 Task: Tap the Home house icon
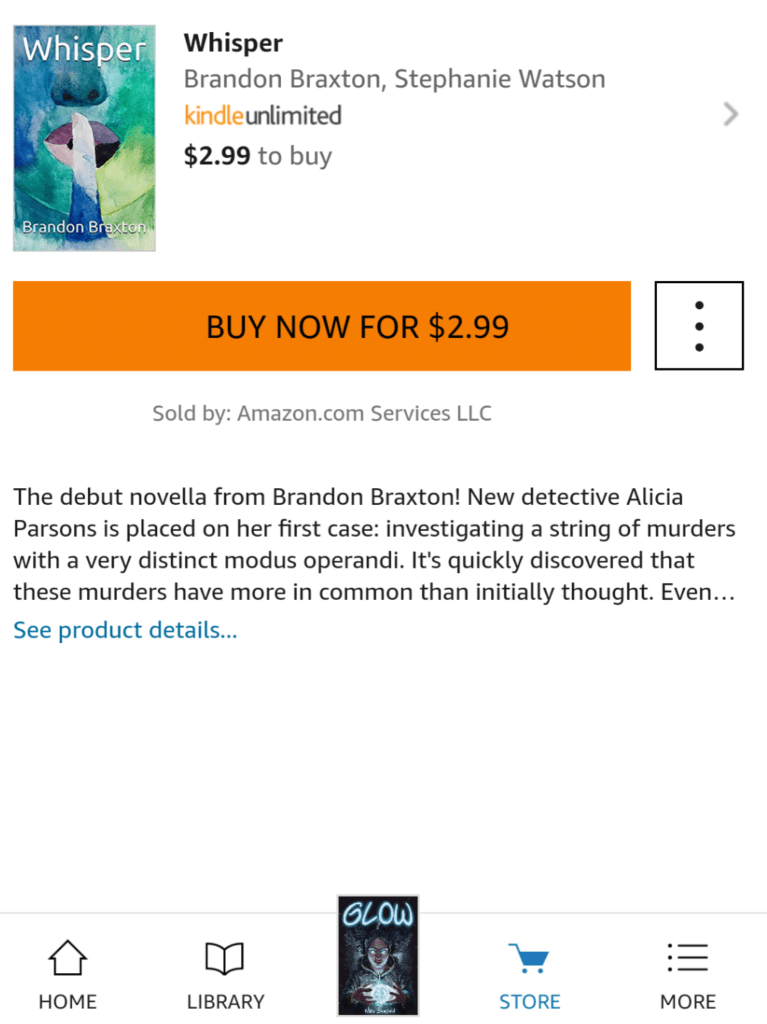click(68, 959)
